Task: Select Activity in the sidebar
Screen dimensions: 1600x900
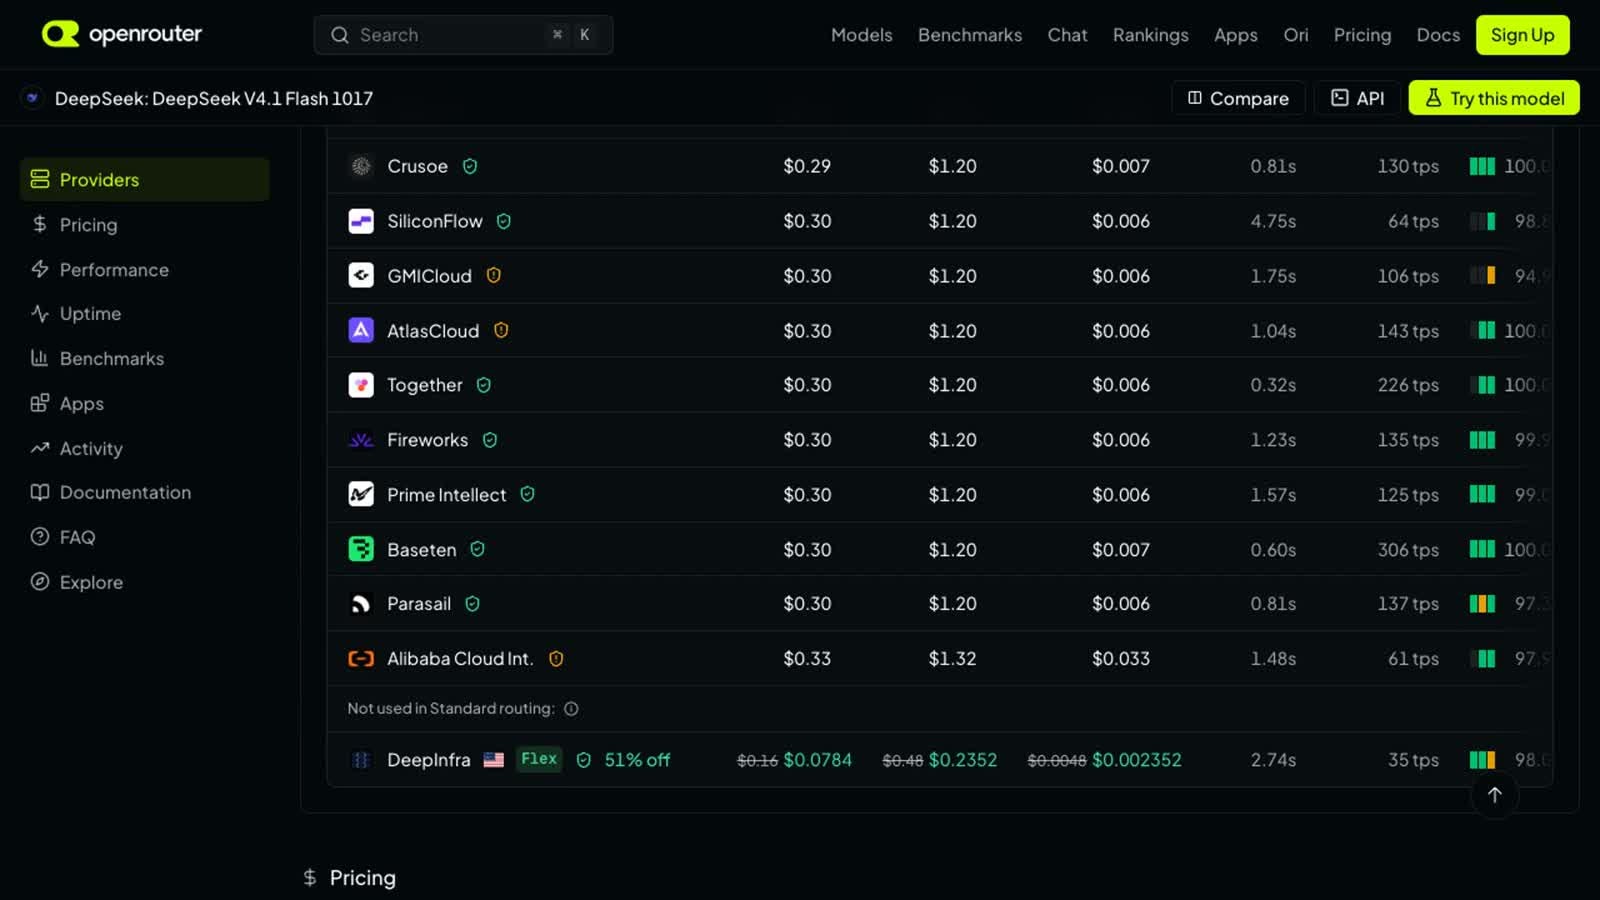Action: click(145, 448)
